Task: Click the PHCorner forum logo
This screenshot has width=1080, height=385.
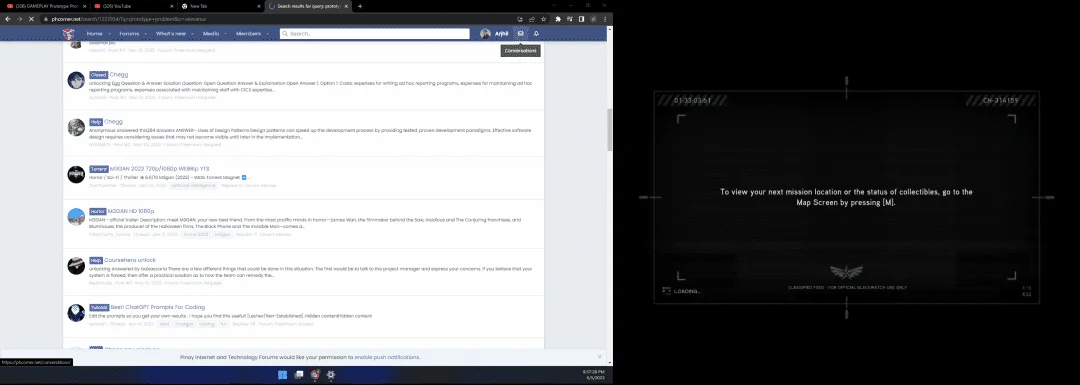Action: (68, 34)
